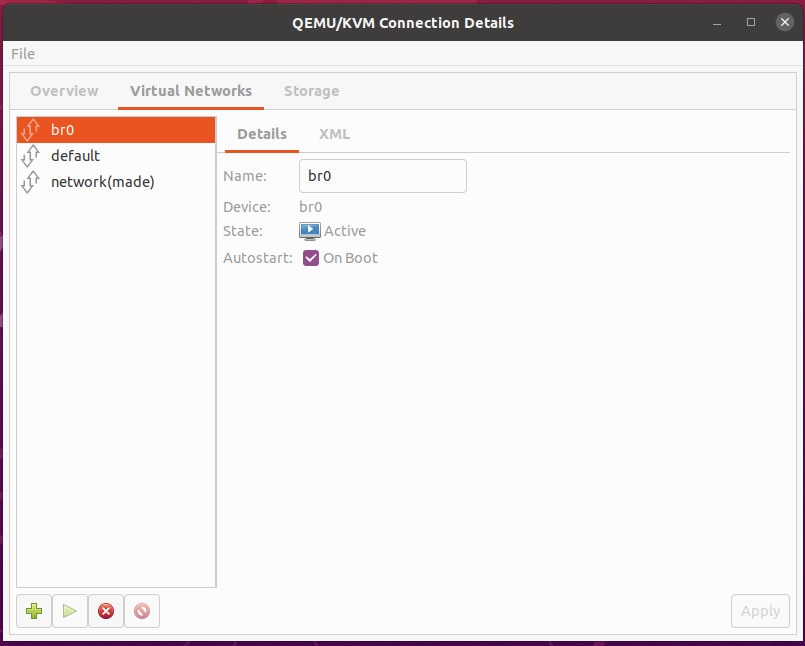Click the Active state monitor icon
805x646 pixels.
[x=310, y=231]
